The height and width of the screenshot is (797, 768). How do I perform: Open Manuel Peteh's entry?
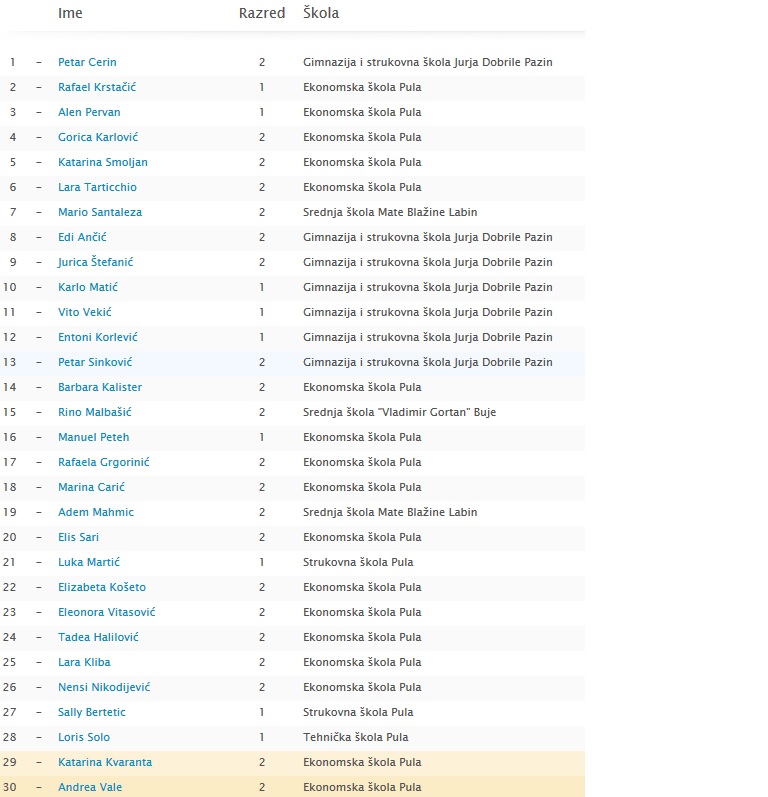pos(94,437)
